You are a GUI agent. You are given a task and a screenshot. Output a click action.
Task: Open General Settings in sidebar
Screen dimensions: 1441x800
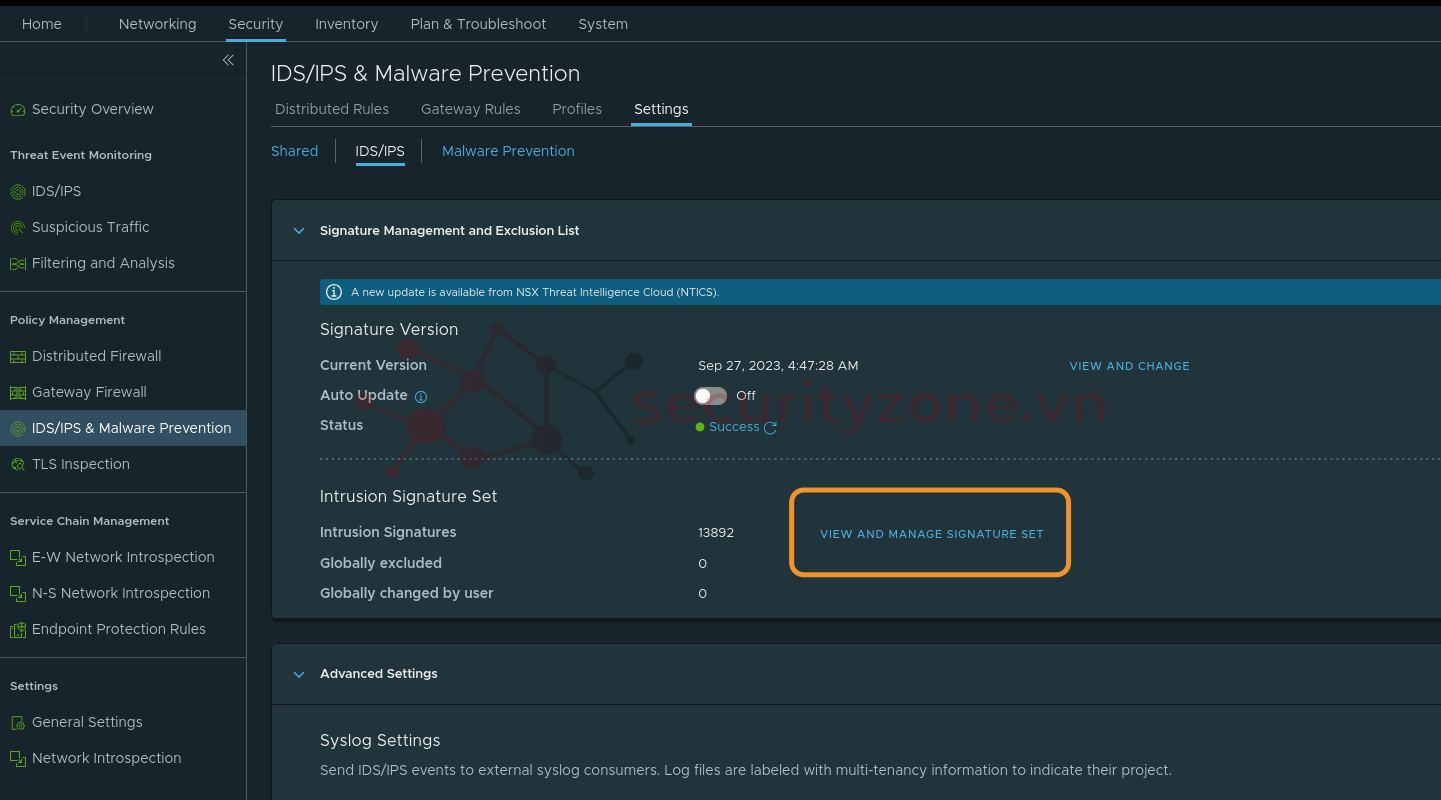pos(87,722)
